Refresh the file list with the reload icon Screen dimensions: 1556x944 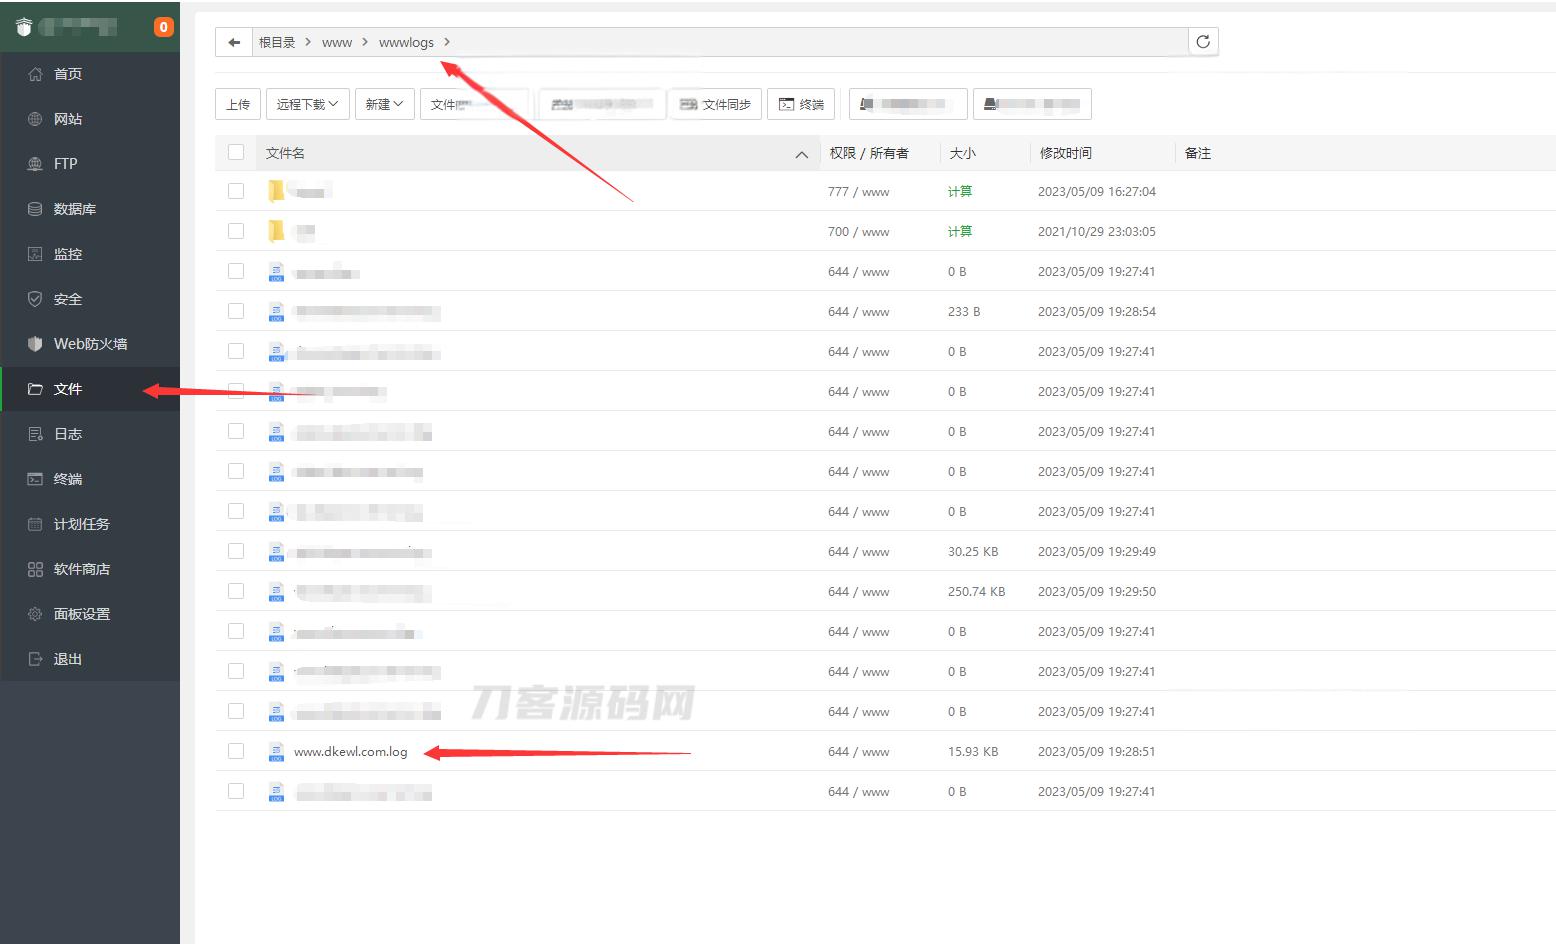click(x=1203, y=42)
